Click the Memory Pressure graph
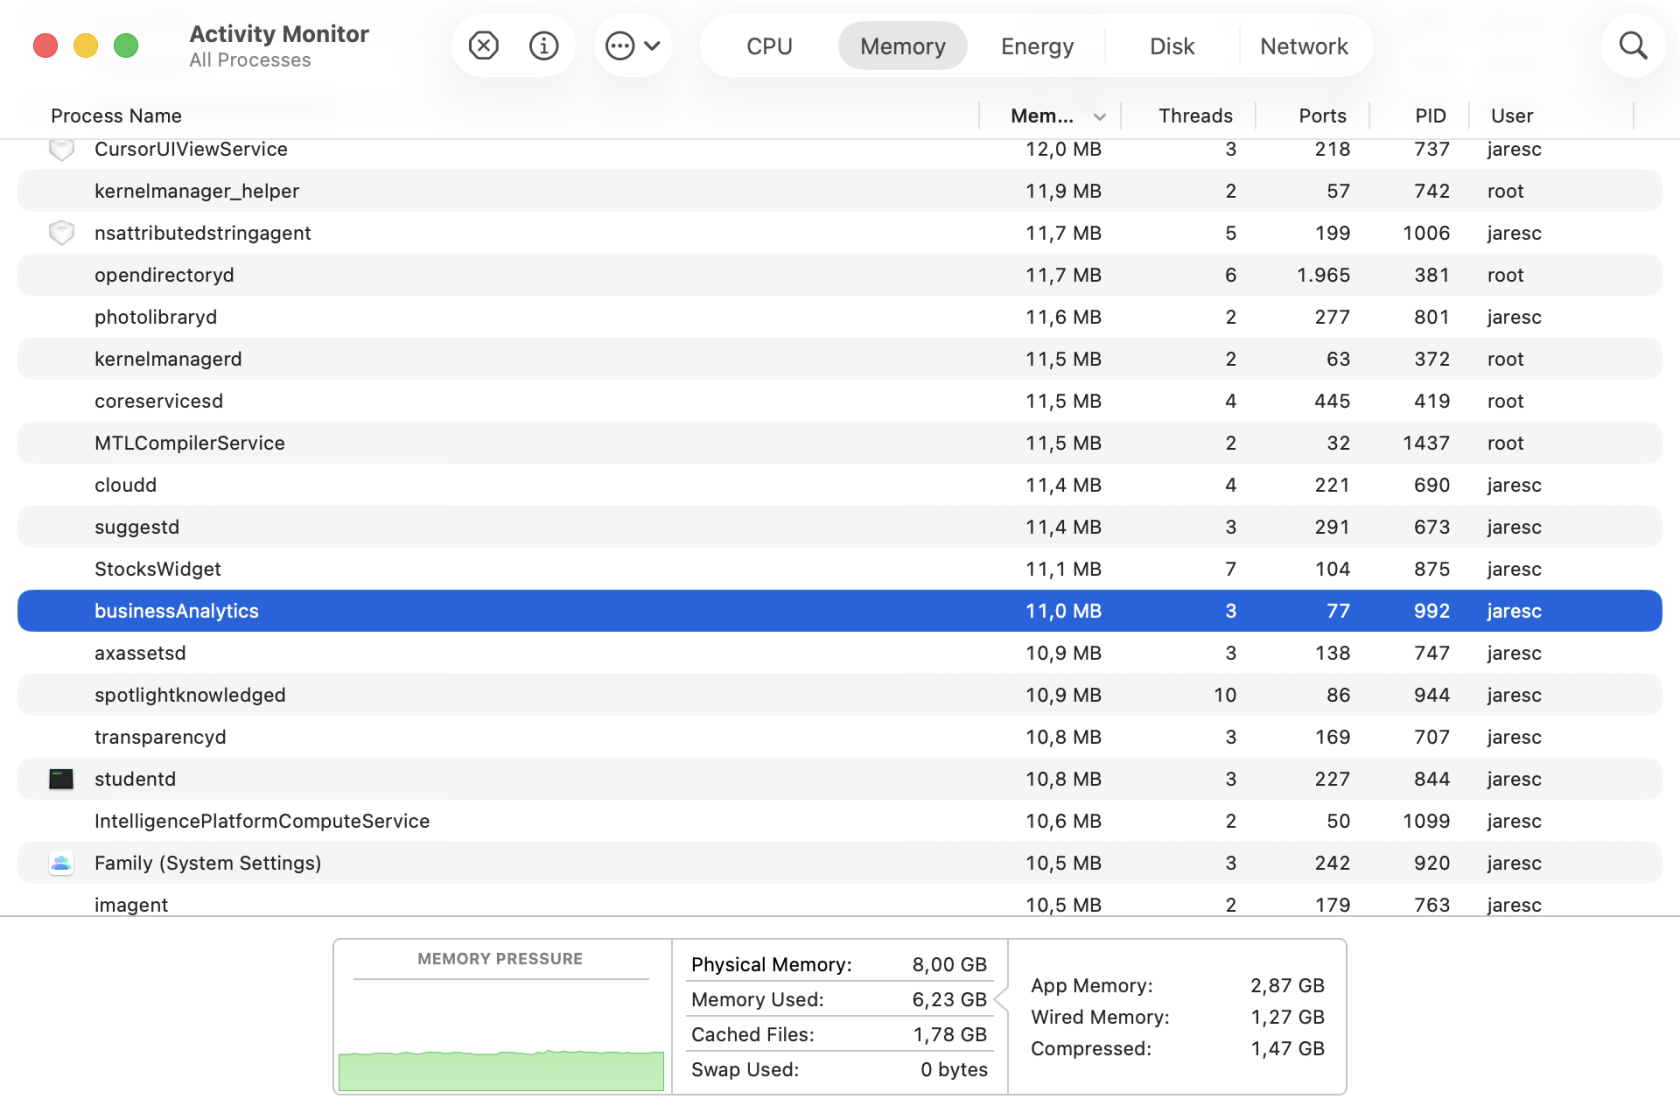This screenshot has width=1680, height=1120. coord(501,1040)
